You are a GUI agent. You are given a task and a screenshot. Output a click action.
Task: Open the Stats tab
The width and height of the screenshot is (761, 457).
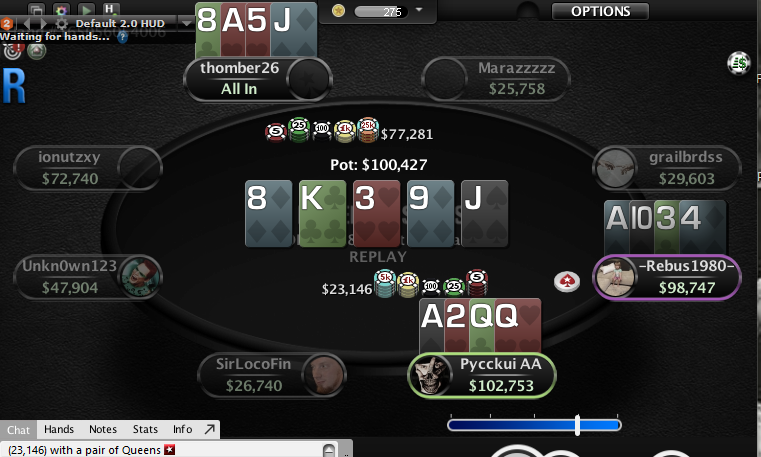click(145, 429)
